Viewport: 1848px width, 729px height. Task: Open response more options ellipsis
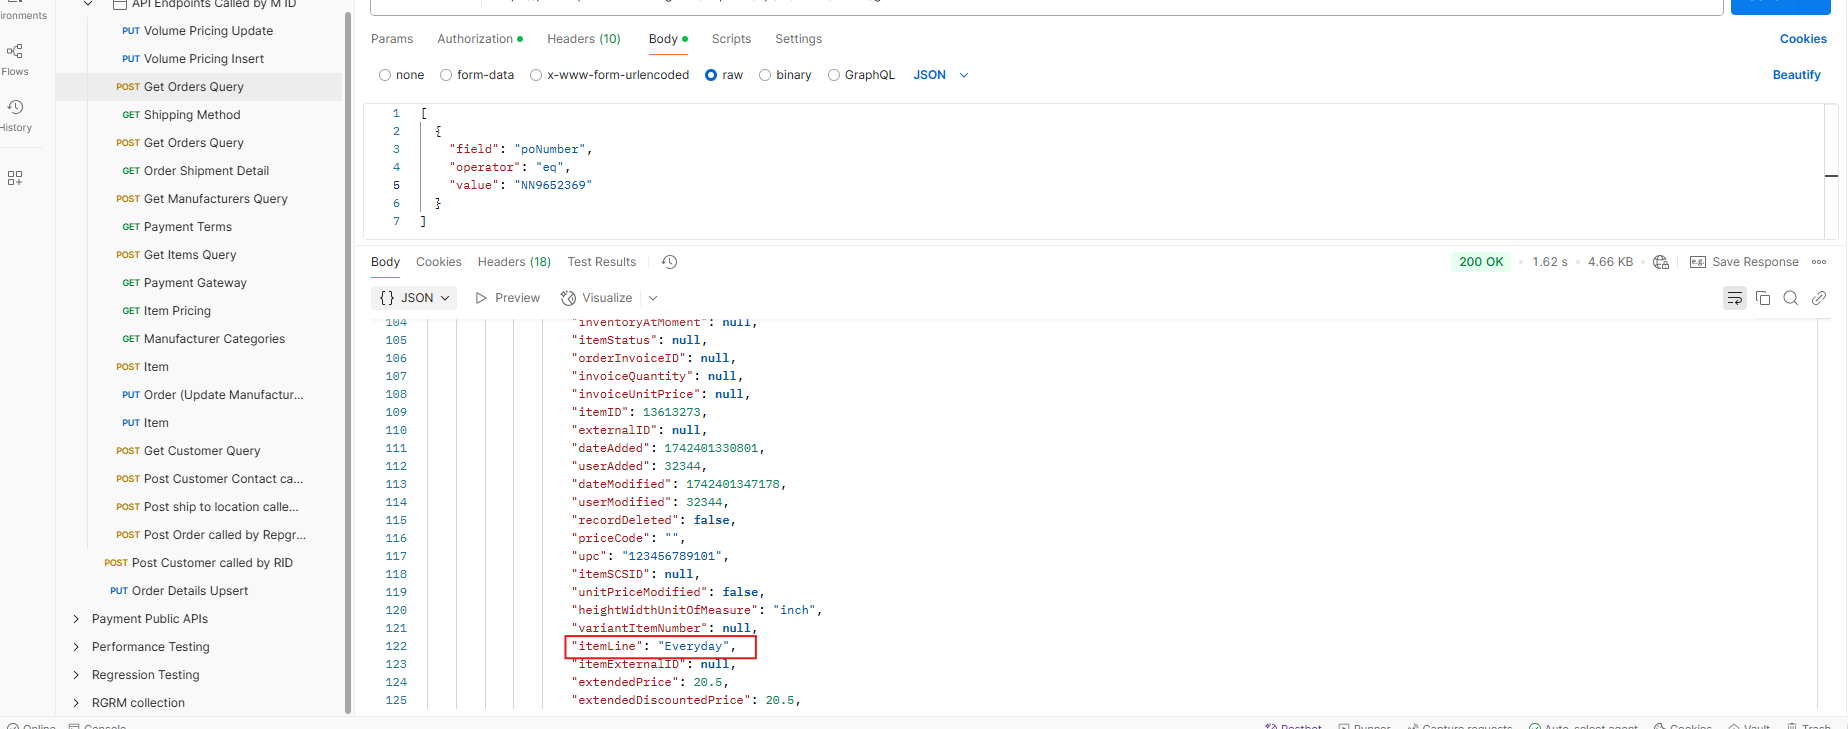click(x=1819, y=262)
